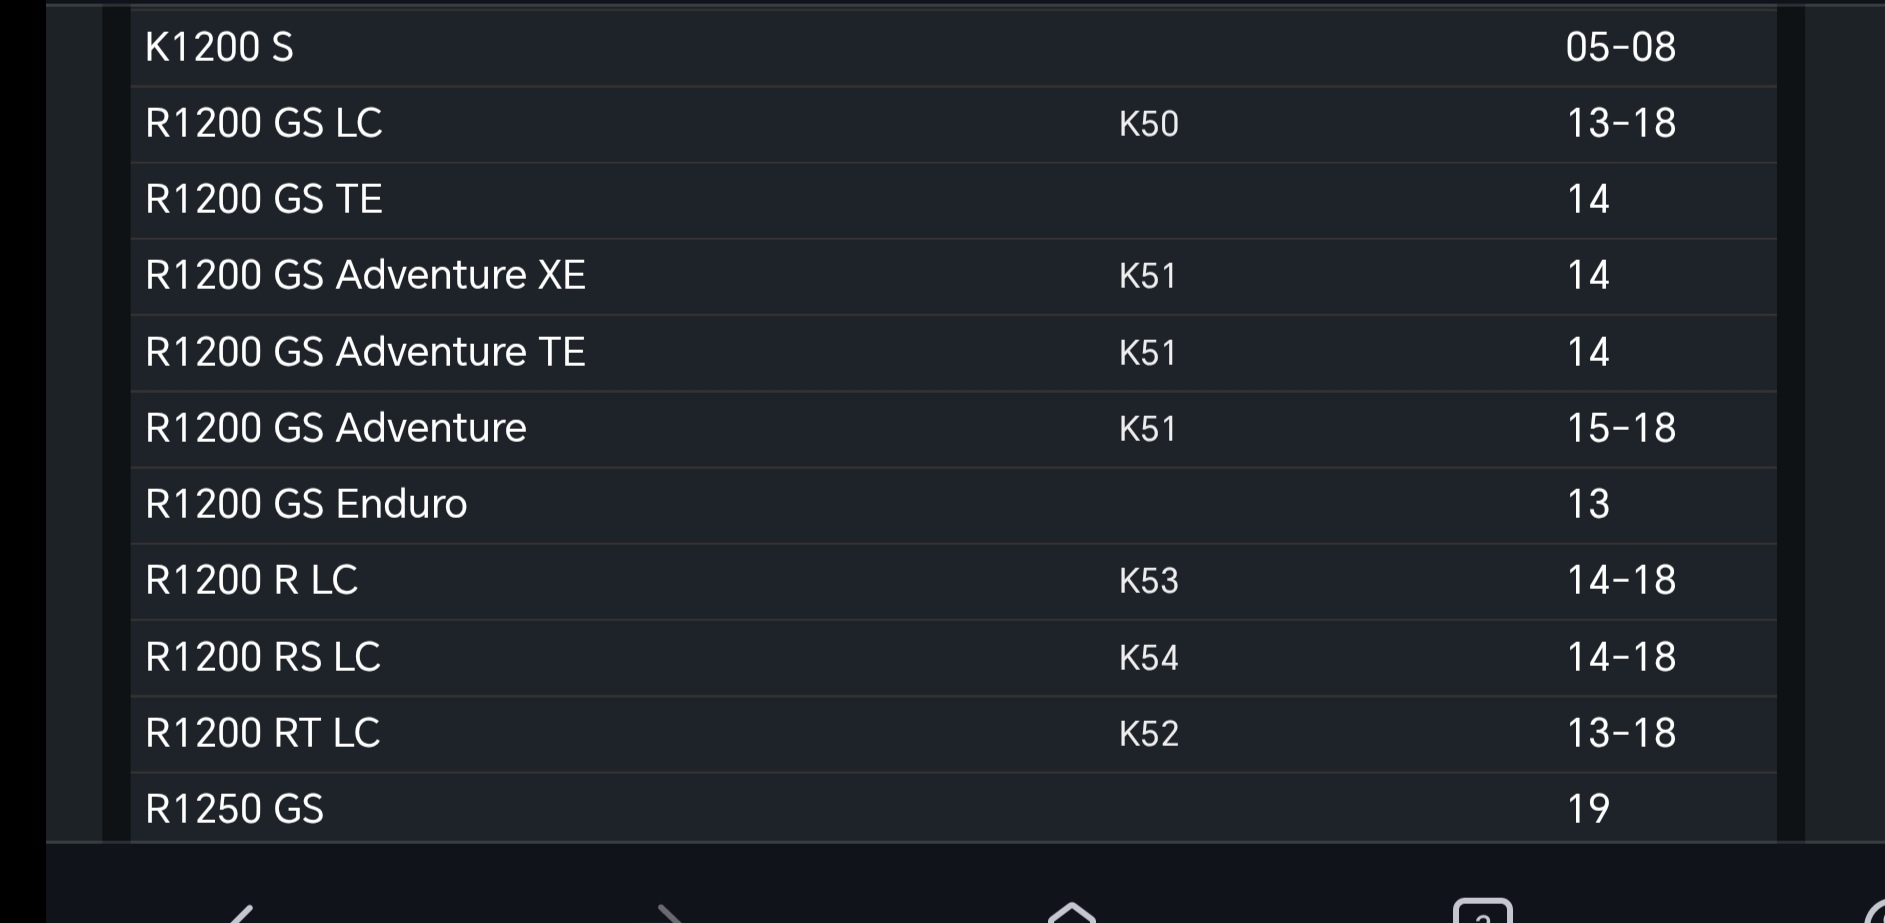Choose R1200 GS Adventure XE
The image size is (1885, 923).
point(365,275)
